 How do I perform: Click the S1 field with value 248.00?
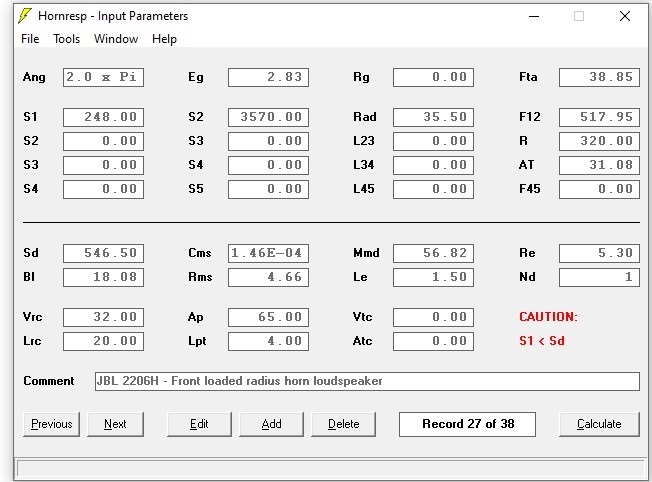click(x=104, y=117)
